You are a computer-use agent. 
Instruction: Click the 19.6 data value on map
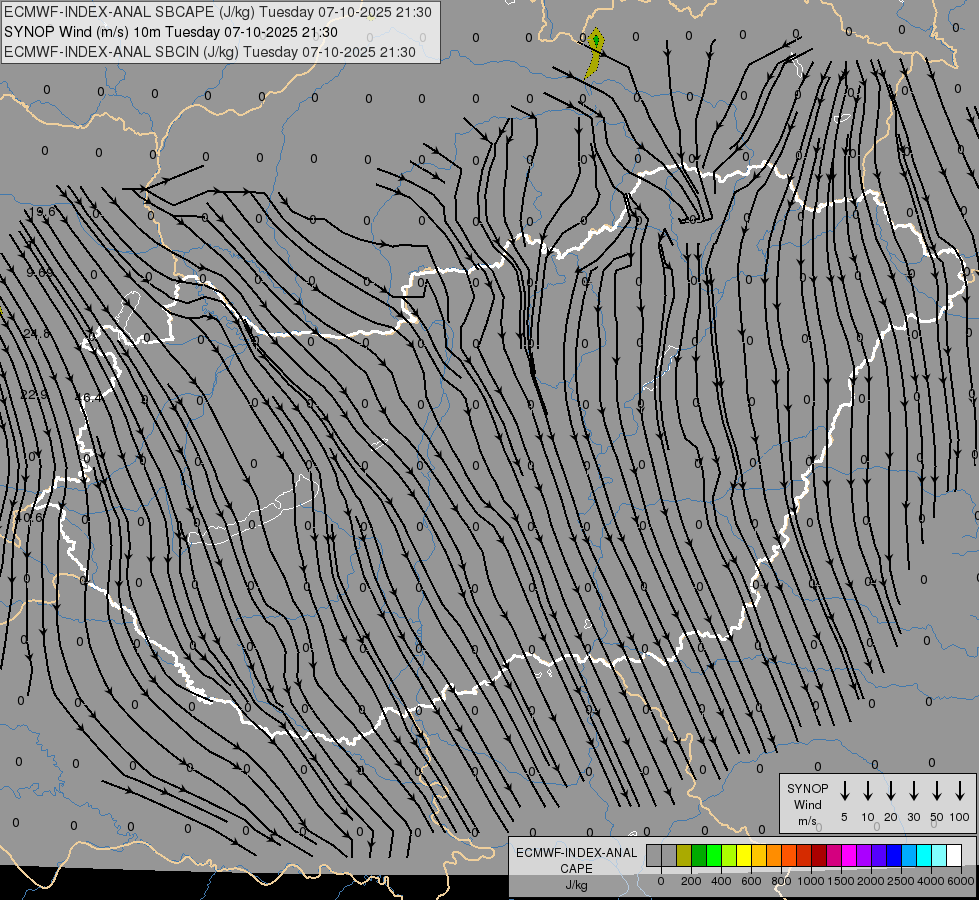click(x=42, y=212)
